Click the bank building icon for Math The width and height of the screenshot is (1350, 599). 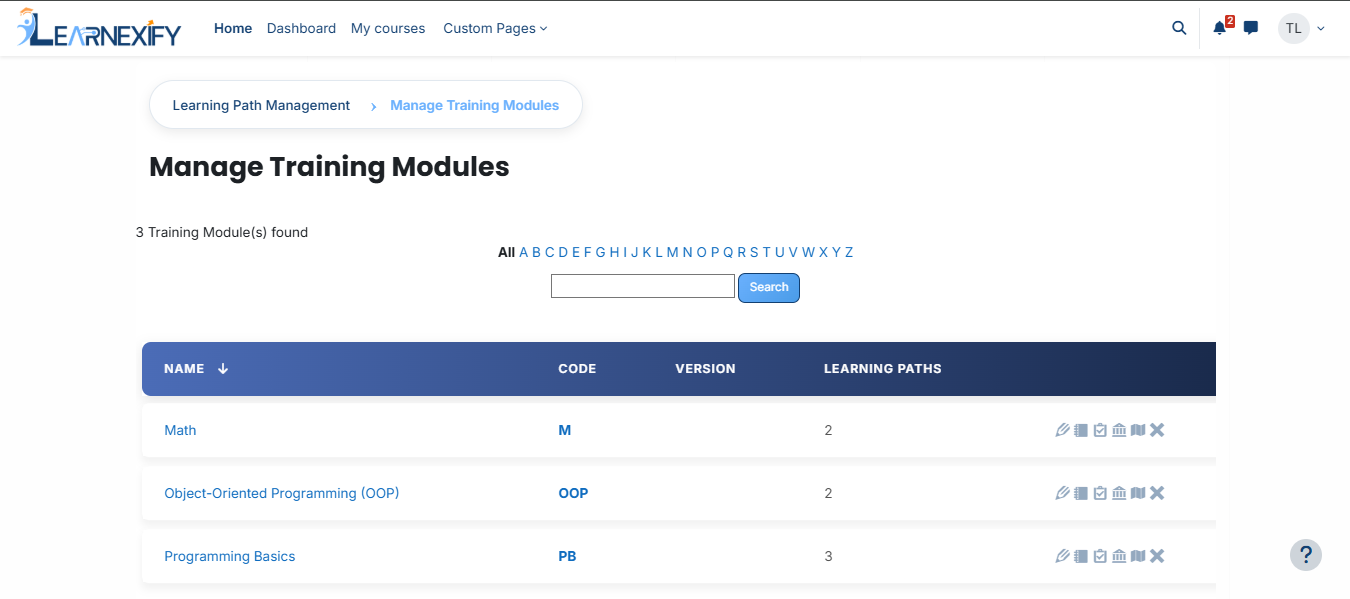tap(1119, 430)
